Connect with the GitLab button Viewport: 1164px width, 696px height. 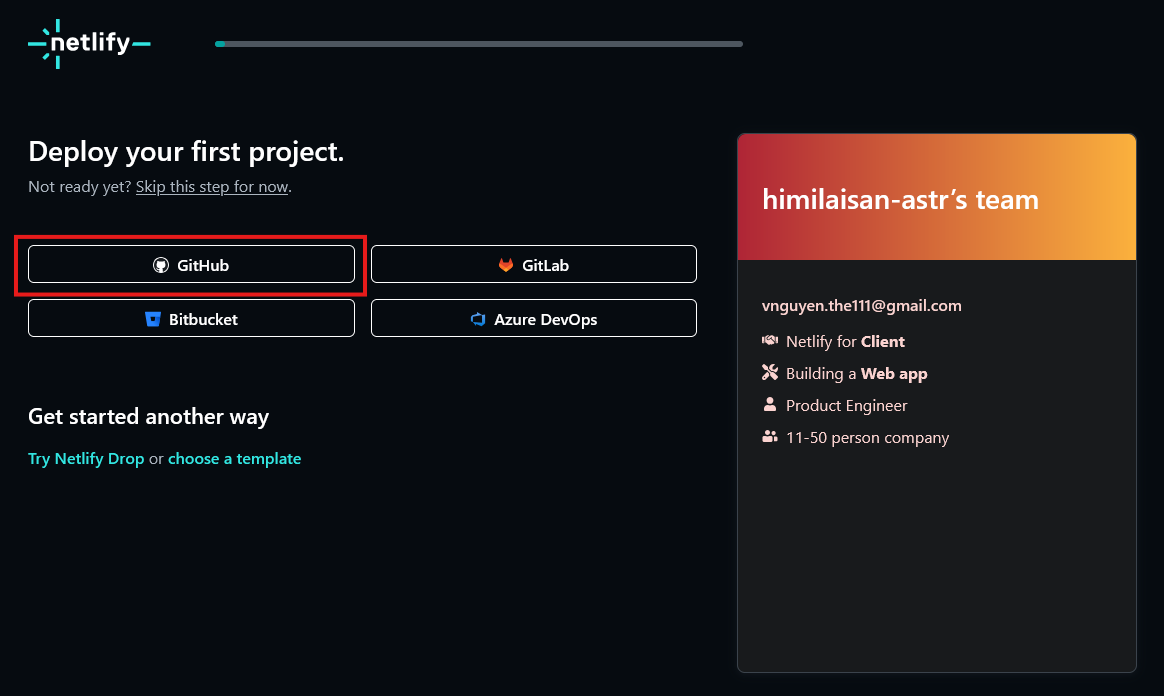[534, 264]
